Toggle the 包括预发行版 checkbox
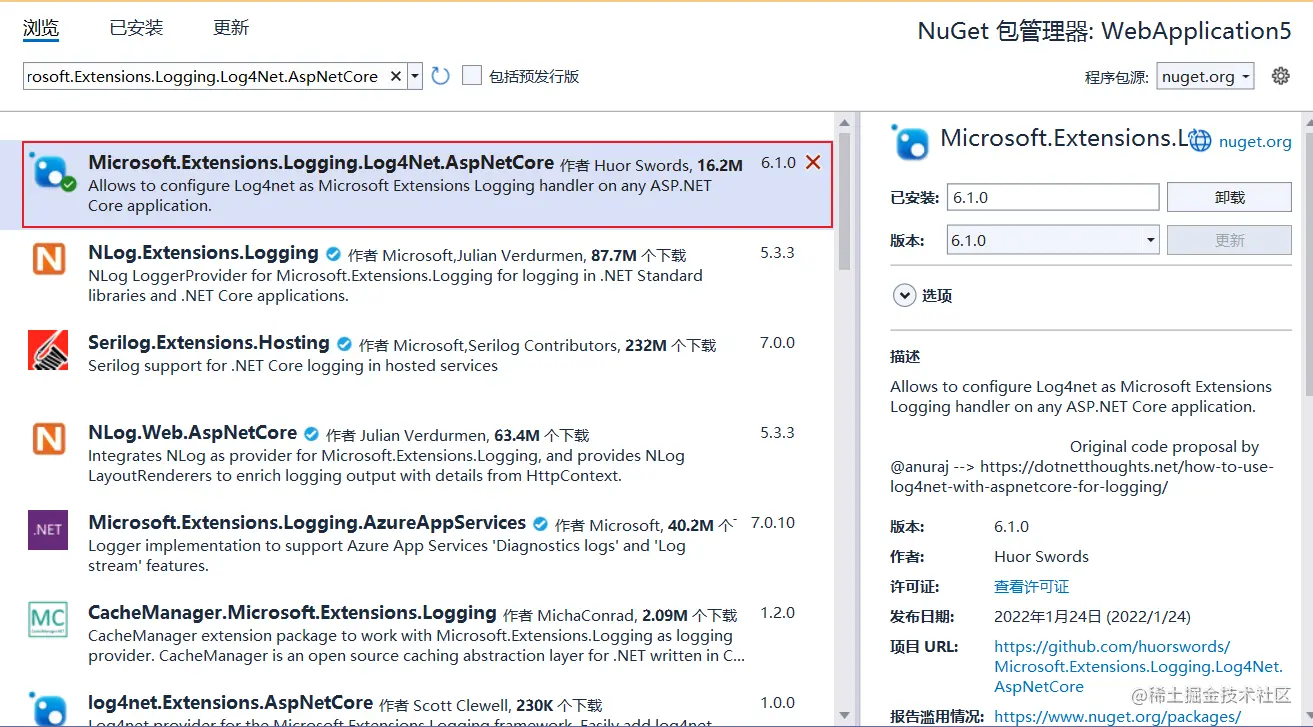Screen dimensions: 1313x727 point(472,76)
